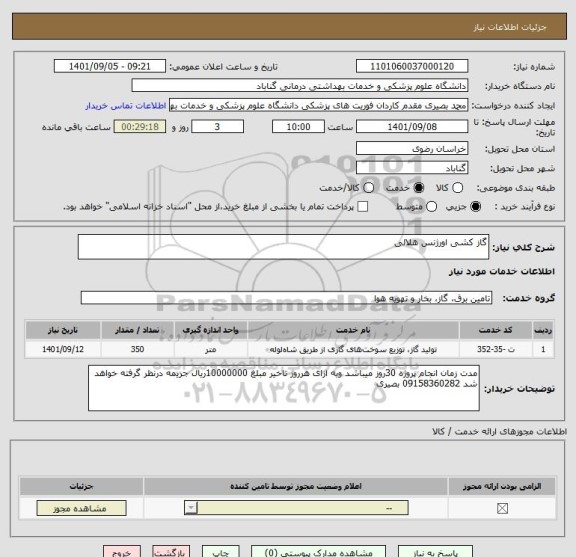Click the remaining time countdown 00:29:18
576x557 pixels.
tap(140, 127)
